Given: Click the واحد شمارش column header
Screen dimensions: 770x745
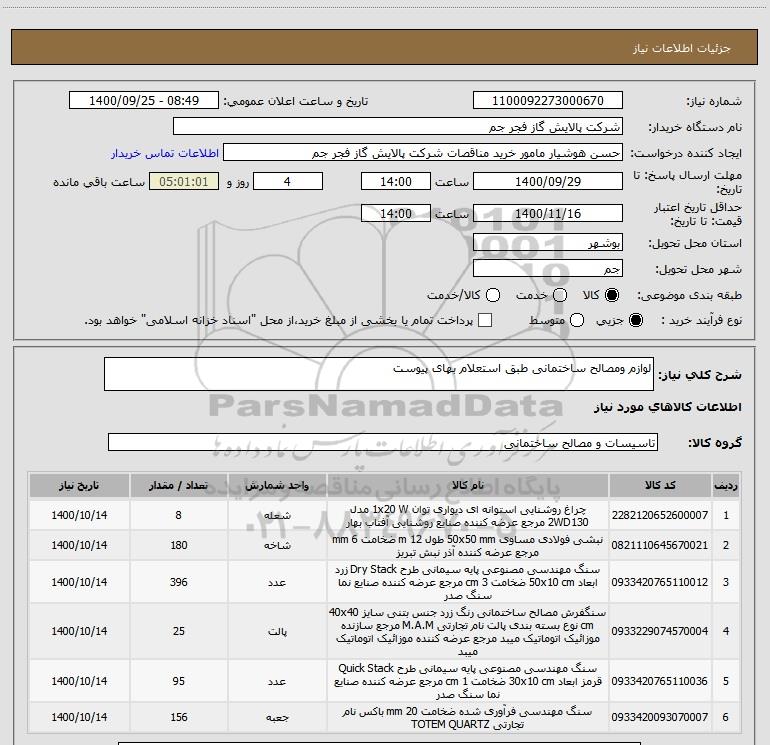Looking at the screenshot, I should tap(277, 486).
